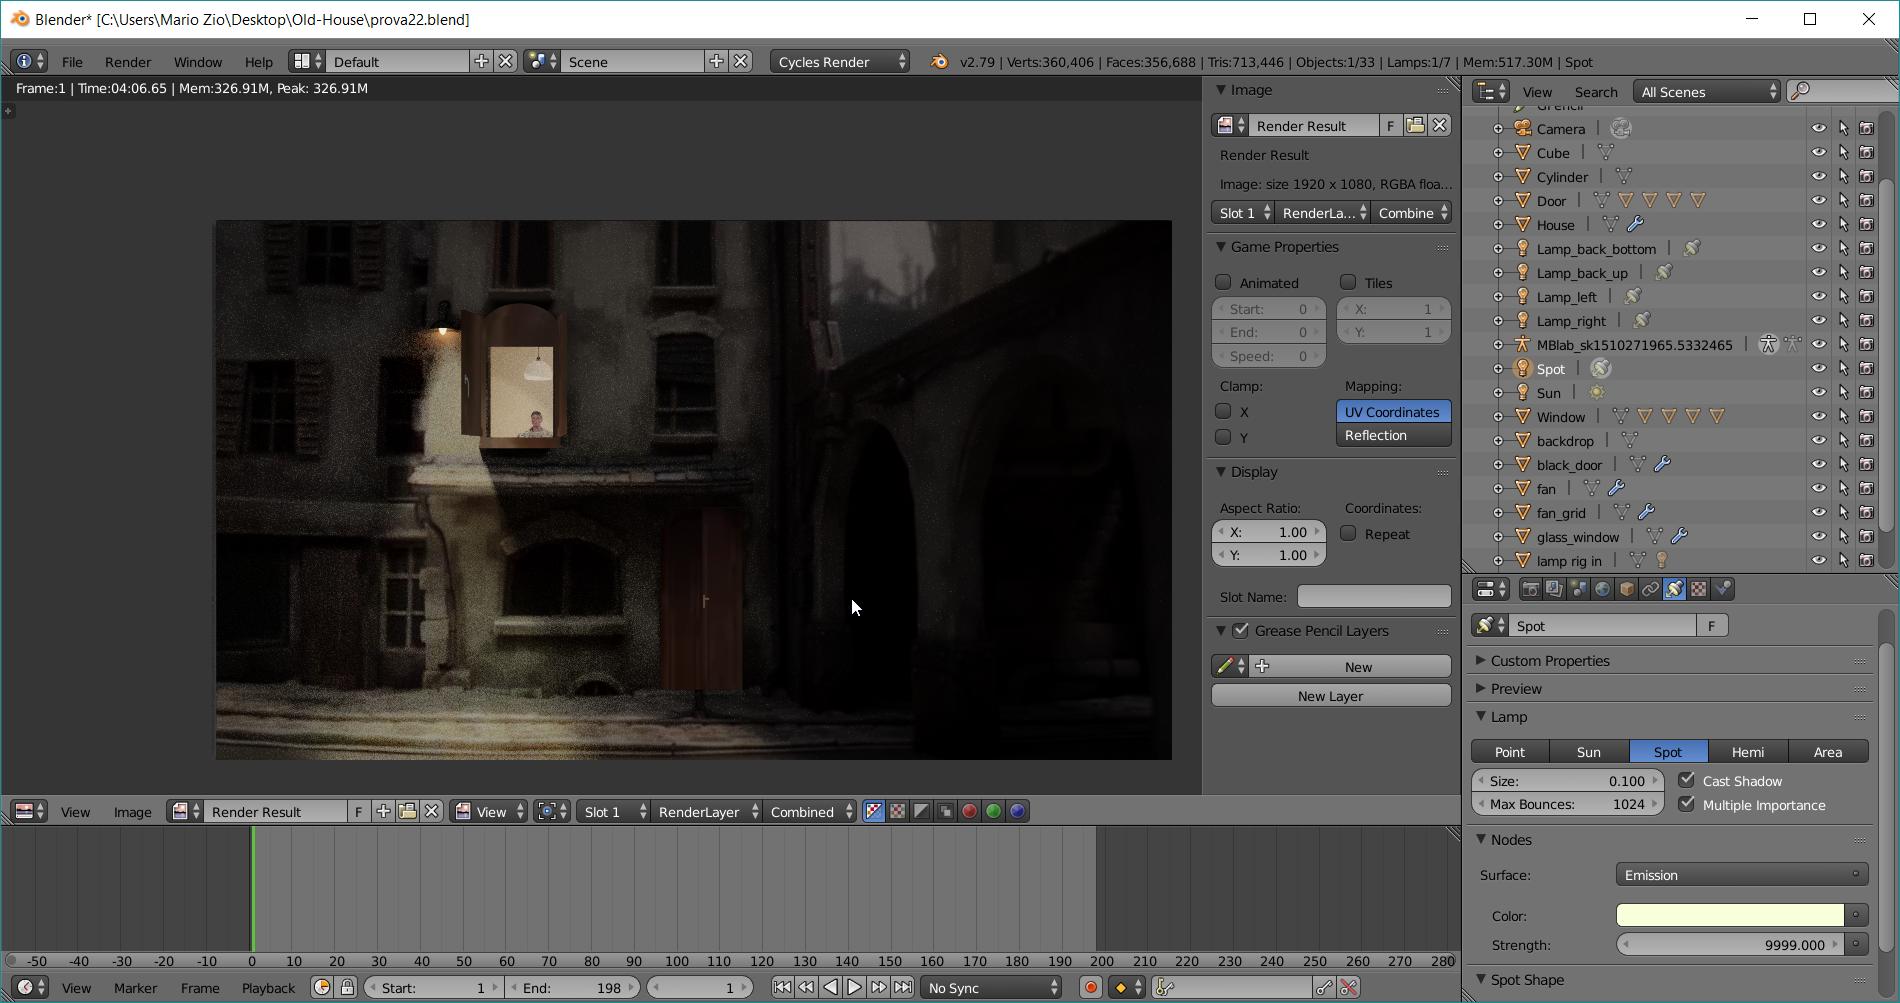Image resolution: width=1900 pixels, height=1003 pixels.
Task: Open the Scene properties tab icon
Action: pos(1578,589)
